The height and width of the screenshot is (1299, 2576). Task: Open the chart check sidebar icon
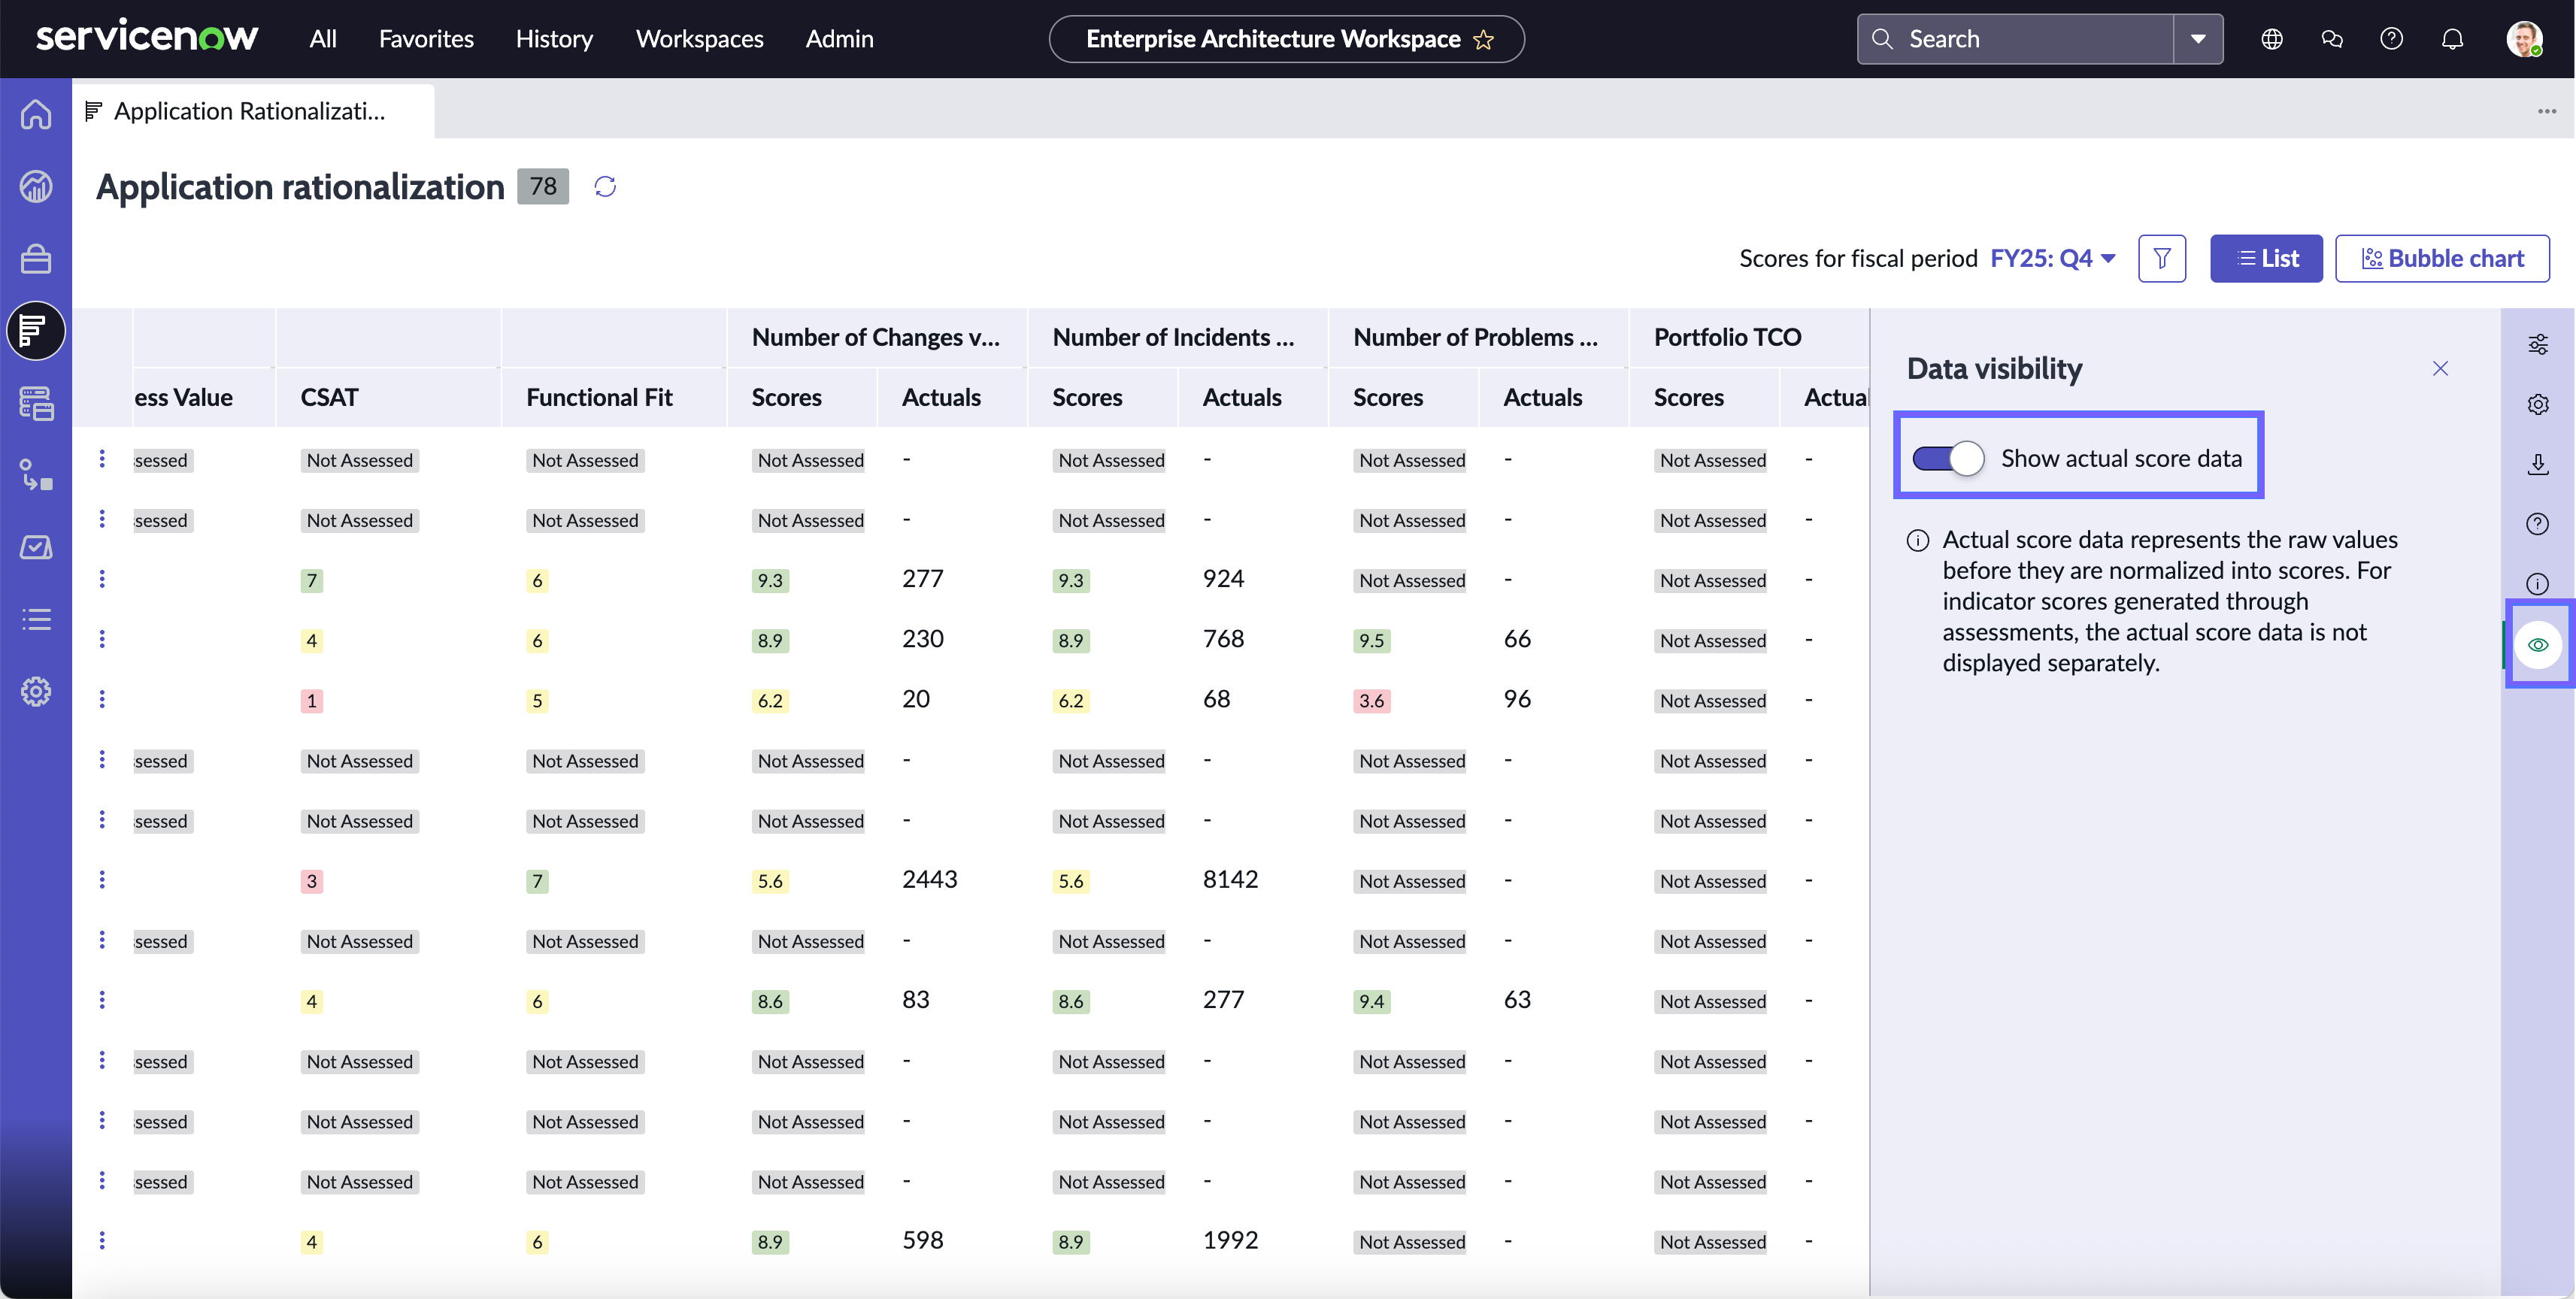[x=36, y=547]
